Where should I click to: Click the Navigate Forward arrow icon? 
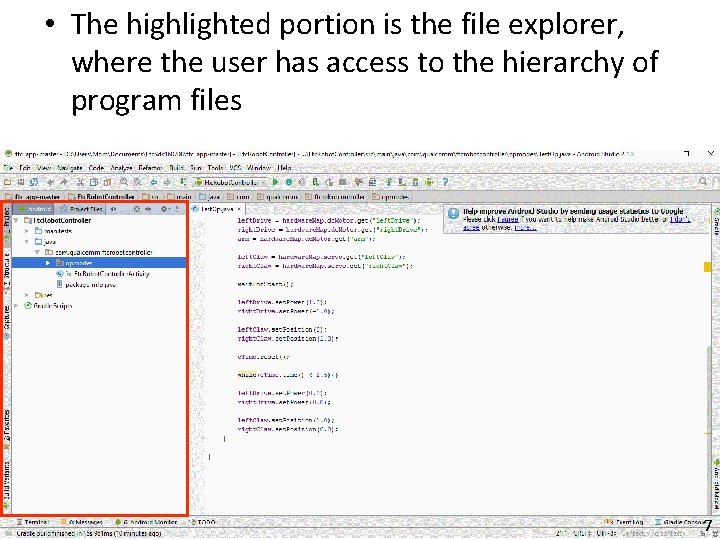click(167, 182)
